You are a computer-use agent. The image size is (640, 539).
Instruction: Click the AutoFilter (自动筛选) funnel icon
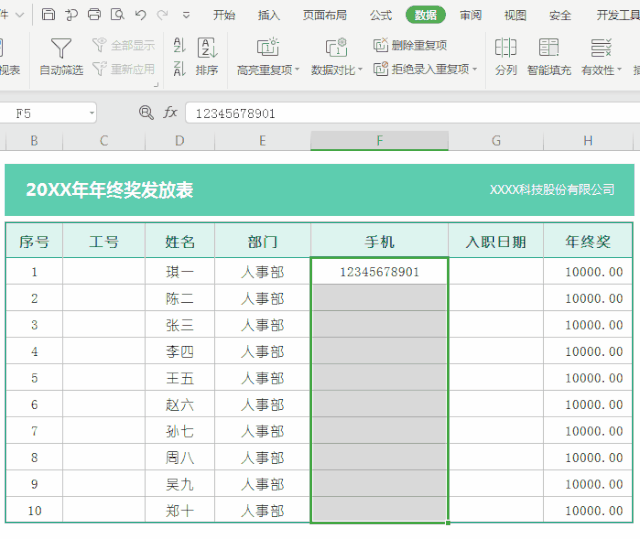(x=61, y=48)
